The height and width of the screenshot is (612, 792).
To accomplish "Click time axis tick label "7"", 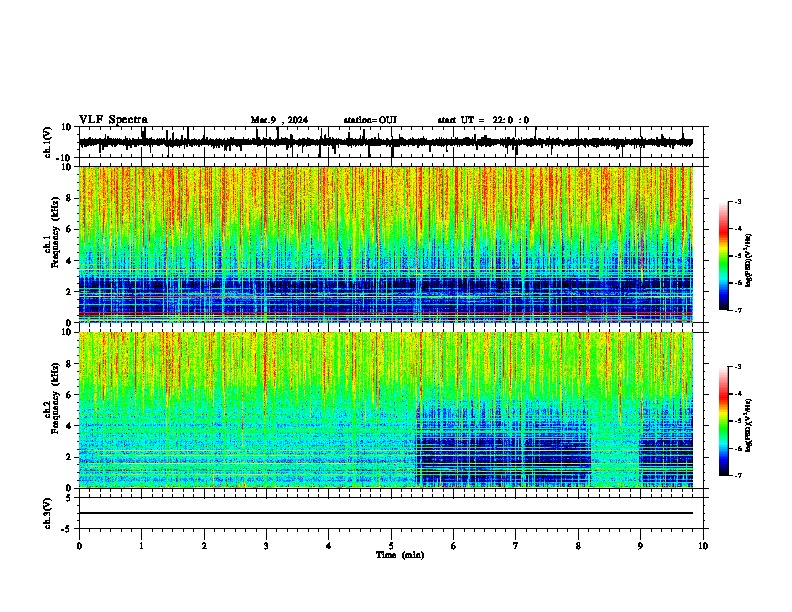I will (x=516, y=546).
